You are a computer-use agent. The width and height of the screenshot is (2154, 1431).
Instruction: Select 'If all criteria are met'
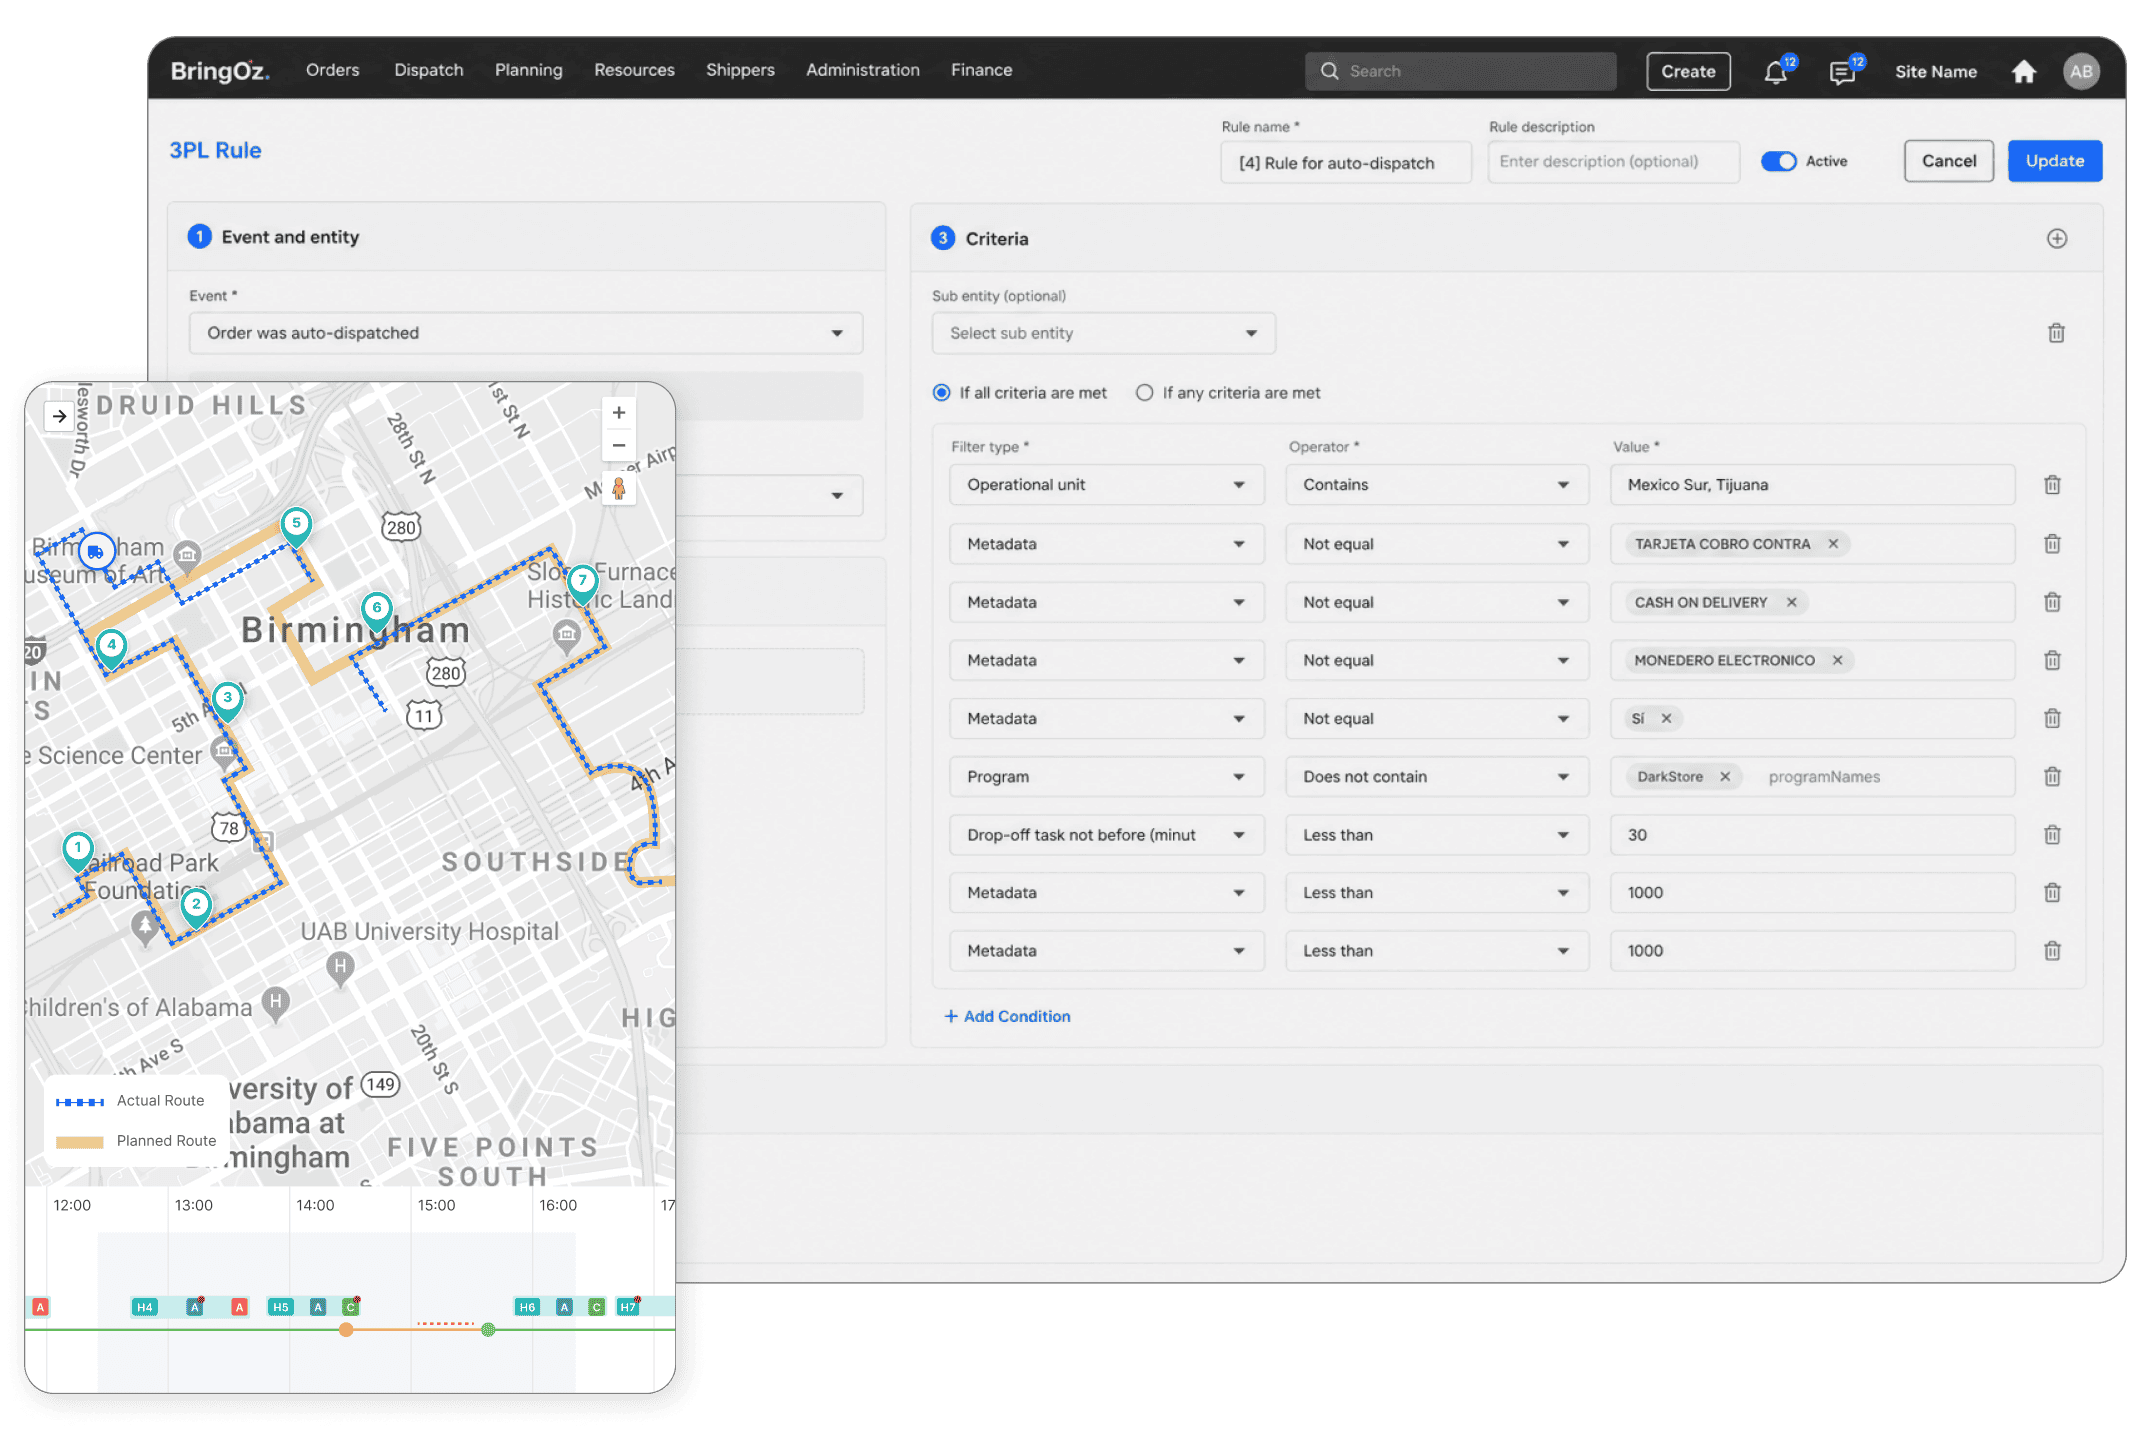click(x=941, y=393)
